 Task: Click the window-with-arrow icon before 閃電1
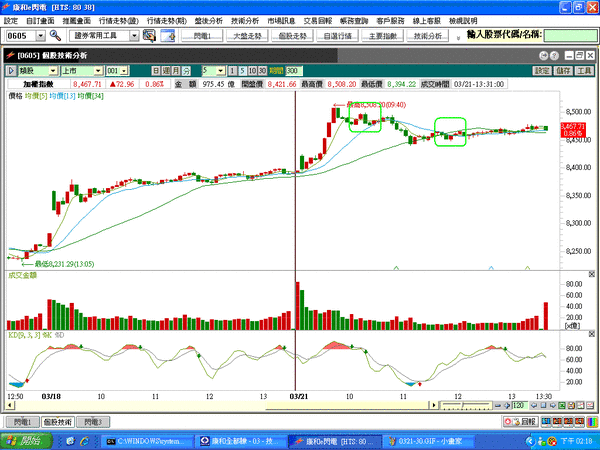tap(168, 36)
